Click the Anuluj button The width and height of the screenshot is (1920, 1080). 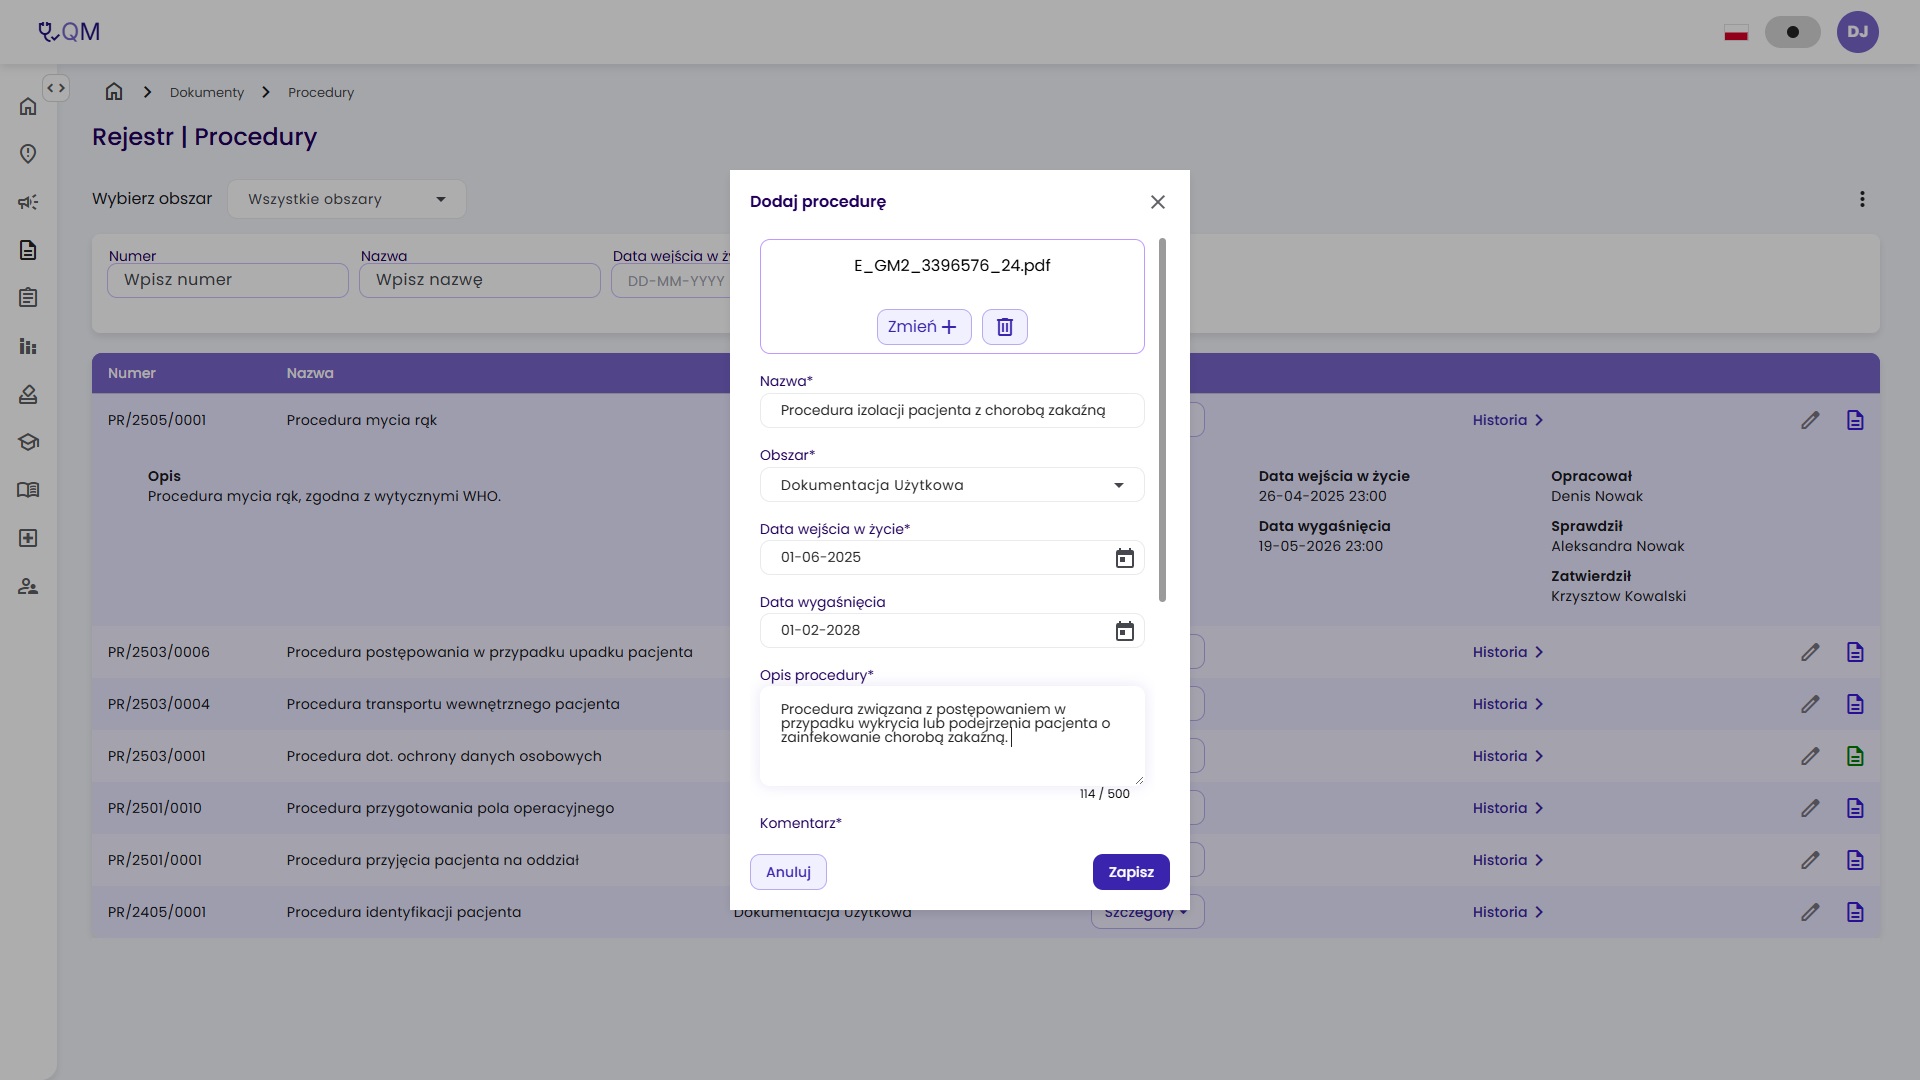click(788, 872)
